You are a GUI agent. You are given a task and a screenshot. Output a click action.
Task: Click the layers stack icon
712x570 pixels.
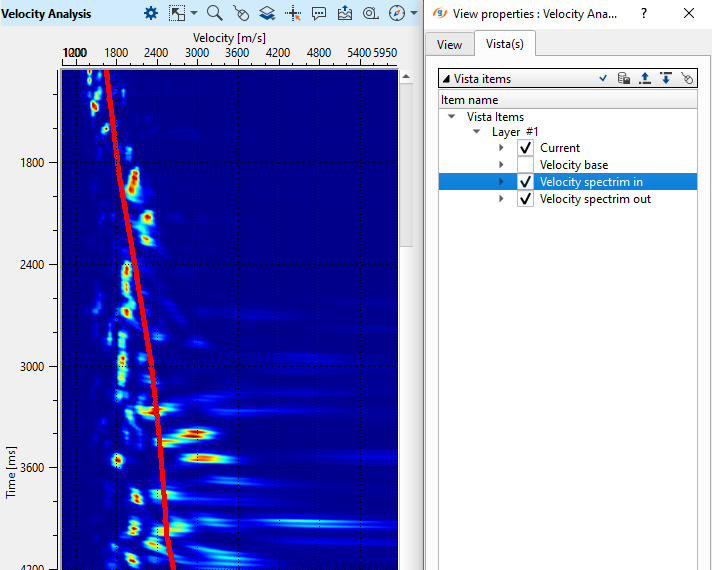tap(267, 13)
